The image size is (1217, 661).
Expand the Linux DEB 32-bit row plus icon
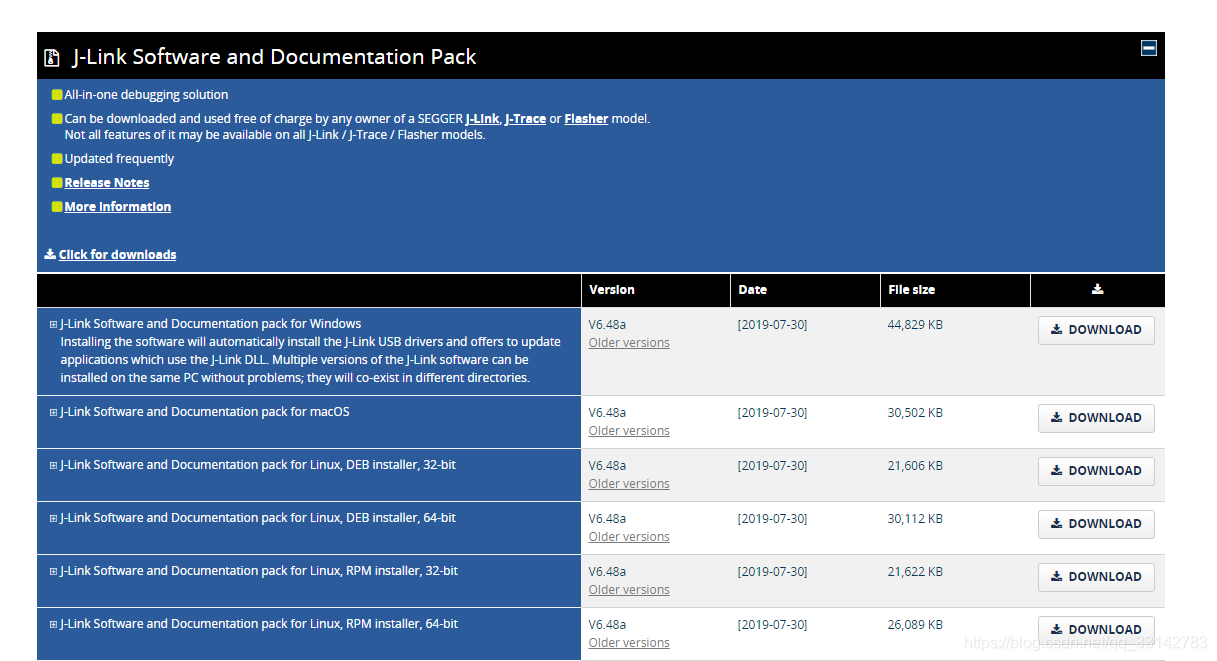tap(54, 465)
